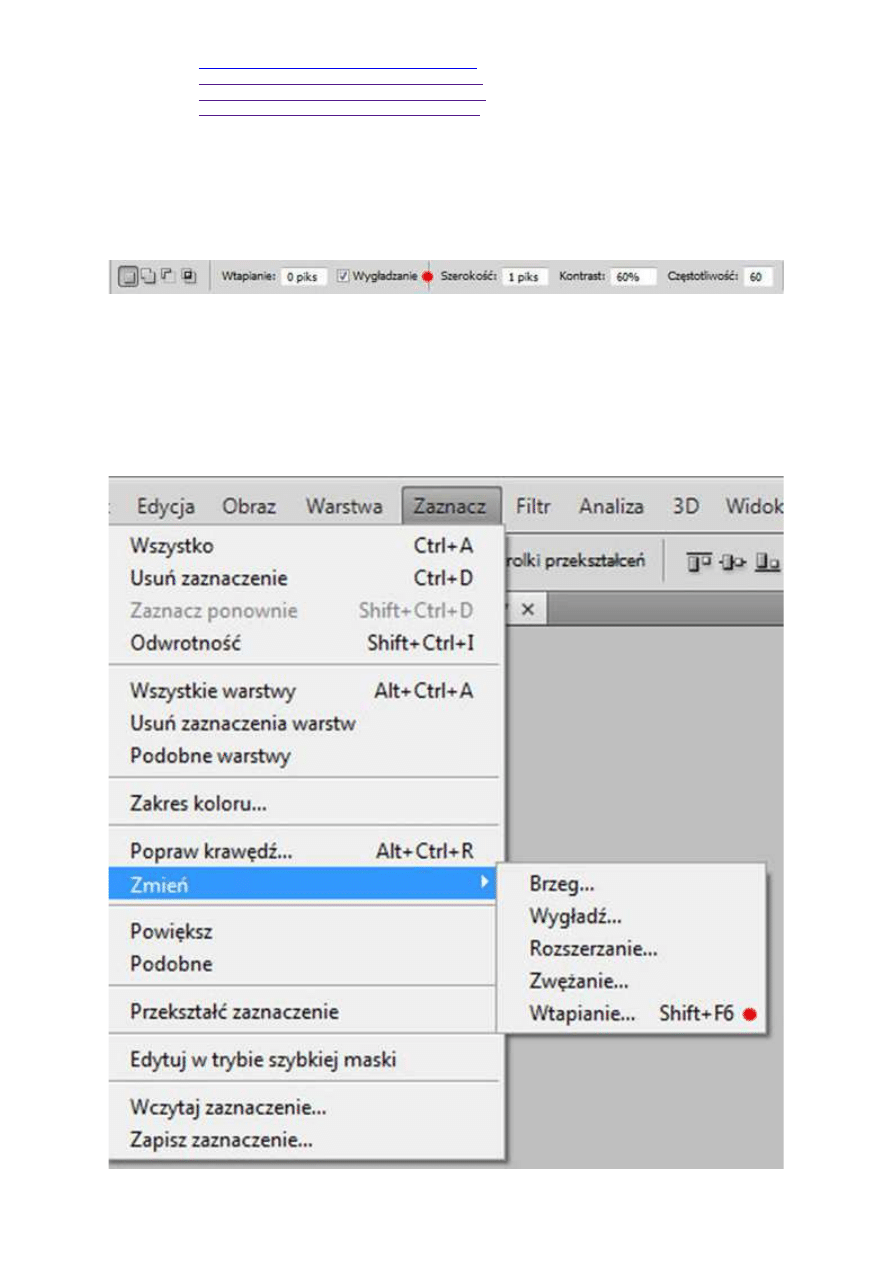Click the Align bottom edges icon
Viewport: 893px width, 1263px height.
click(767, 562)
